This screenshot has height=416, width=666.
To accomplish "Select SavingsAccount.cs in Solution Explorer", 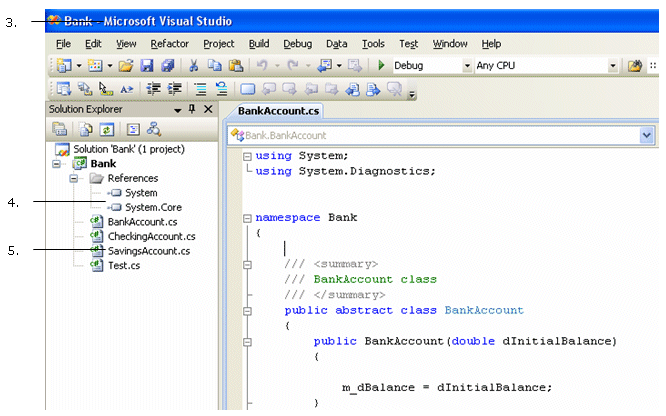I will pos(149,251).
